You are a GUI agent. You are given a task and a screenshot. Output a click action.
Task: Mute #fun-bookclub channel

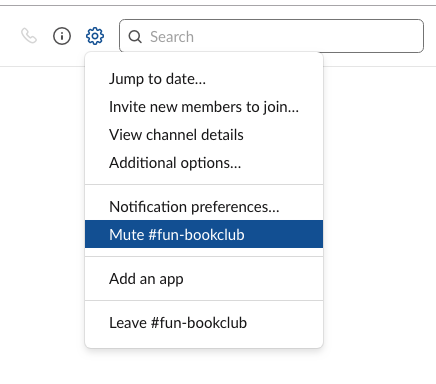pos(204,234)
